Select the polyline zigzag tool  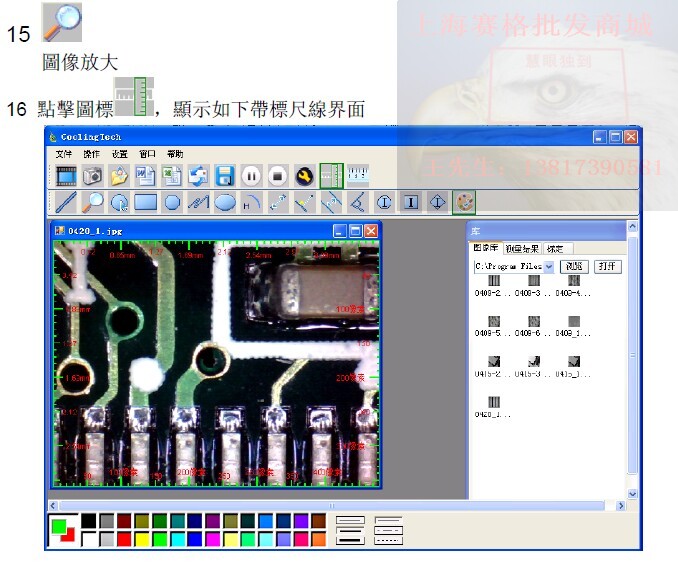click(198, 202)
